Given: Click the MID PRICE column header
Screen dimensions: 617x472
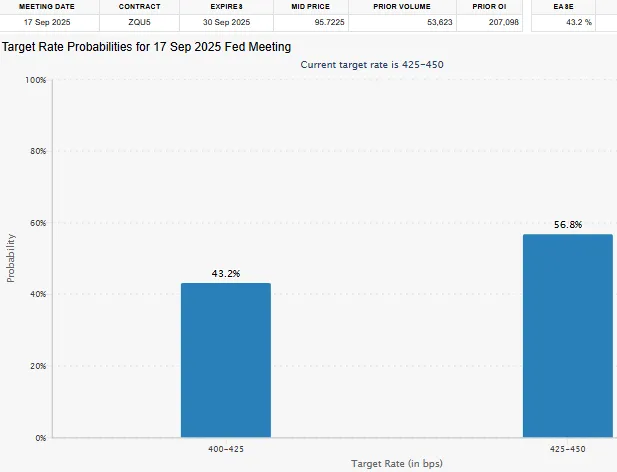Looking at the screenshot, I should point(310,6).
